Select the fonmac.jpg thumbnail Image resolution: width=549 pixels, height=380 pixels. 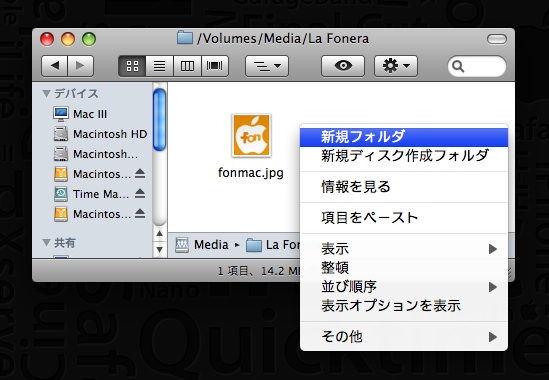click(251, 135)
